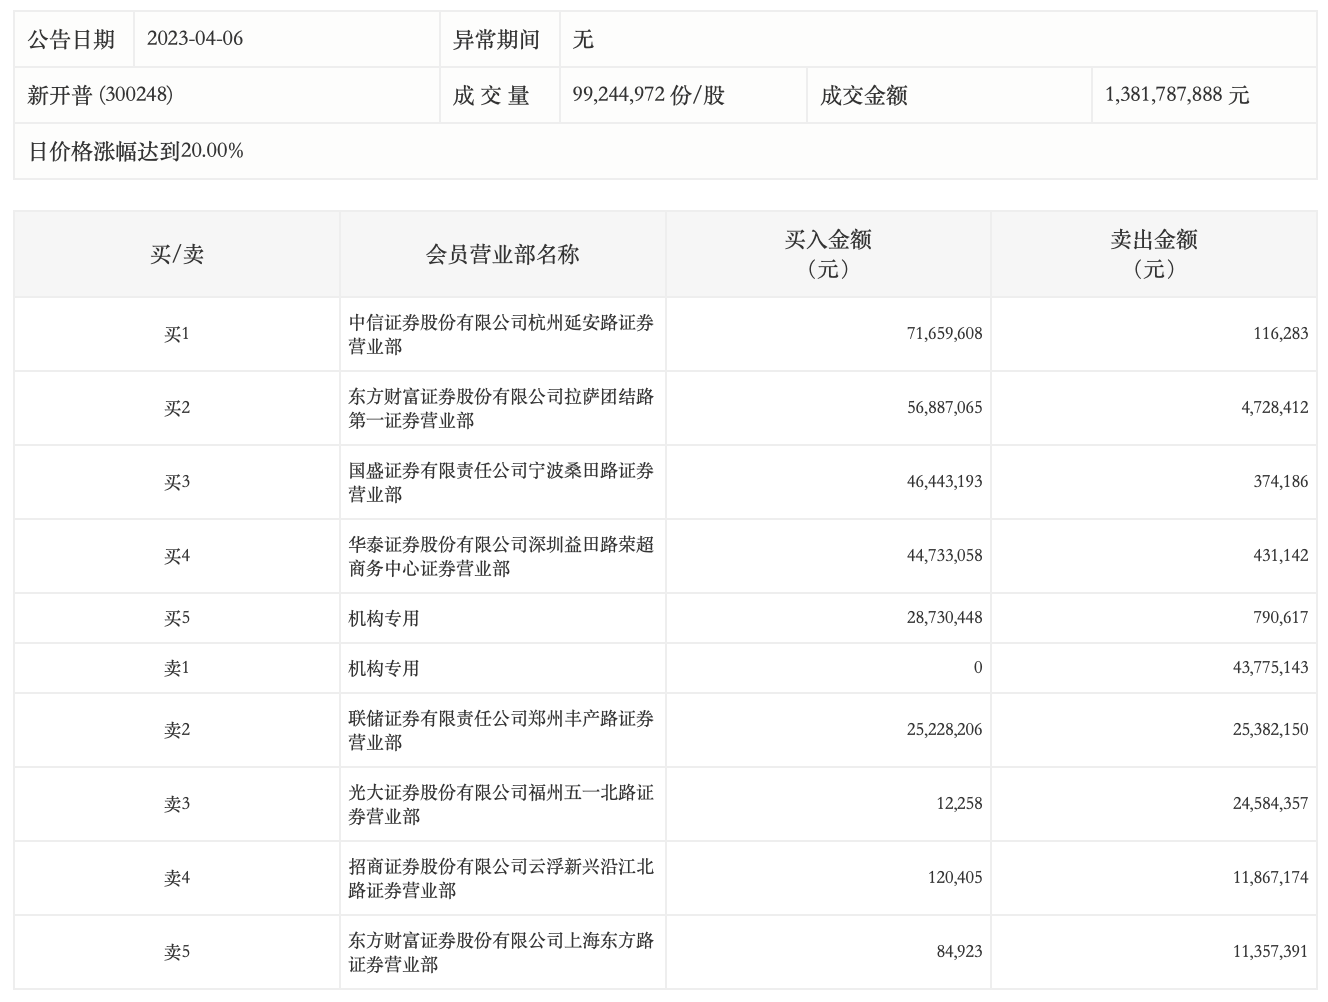Image resolution: width=1328 pixels, height=1002 pixels.
Task: Select the 买5 row label
Action: (x=177, y=618)
